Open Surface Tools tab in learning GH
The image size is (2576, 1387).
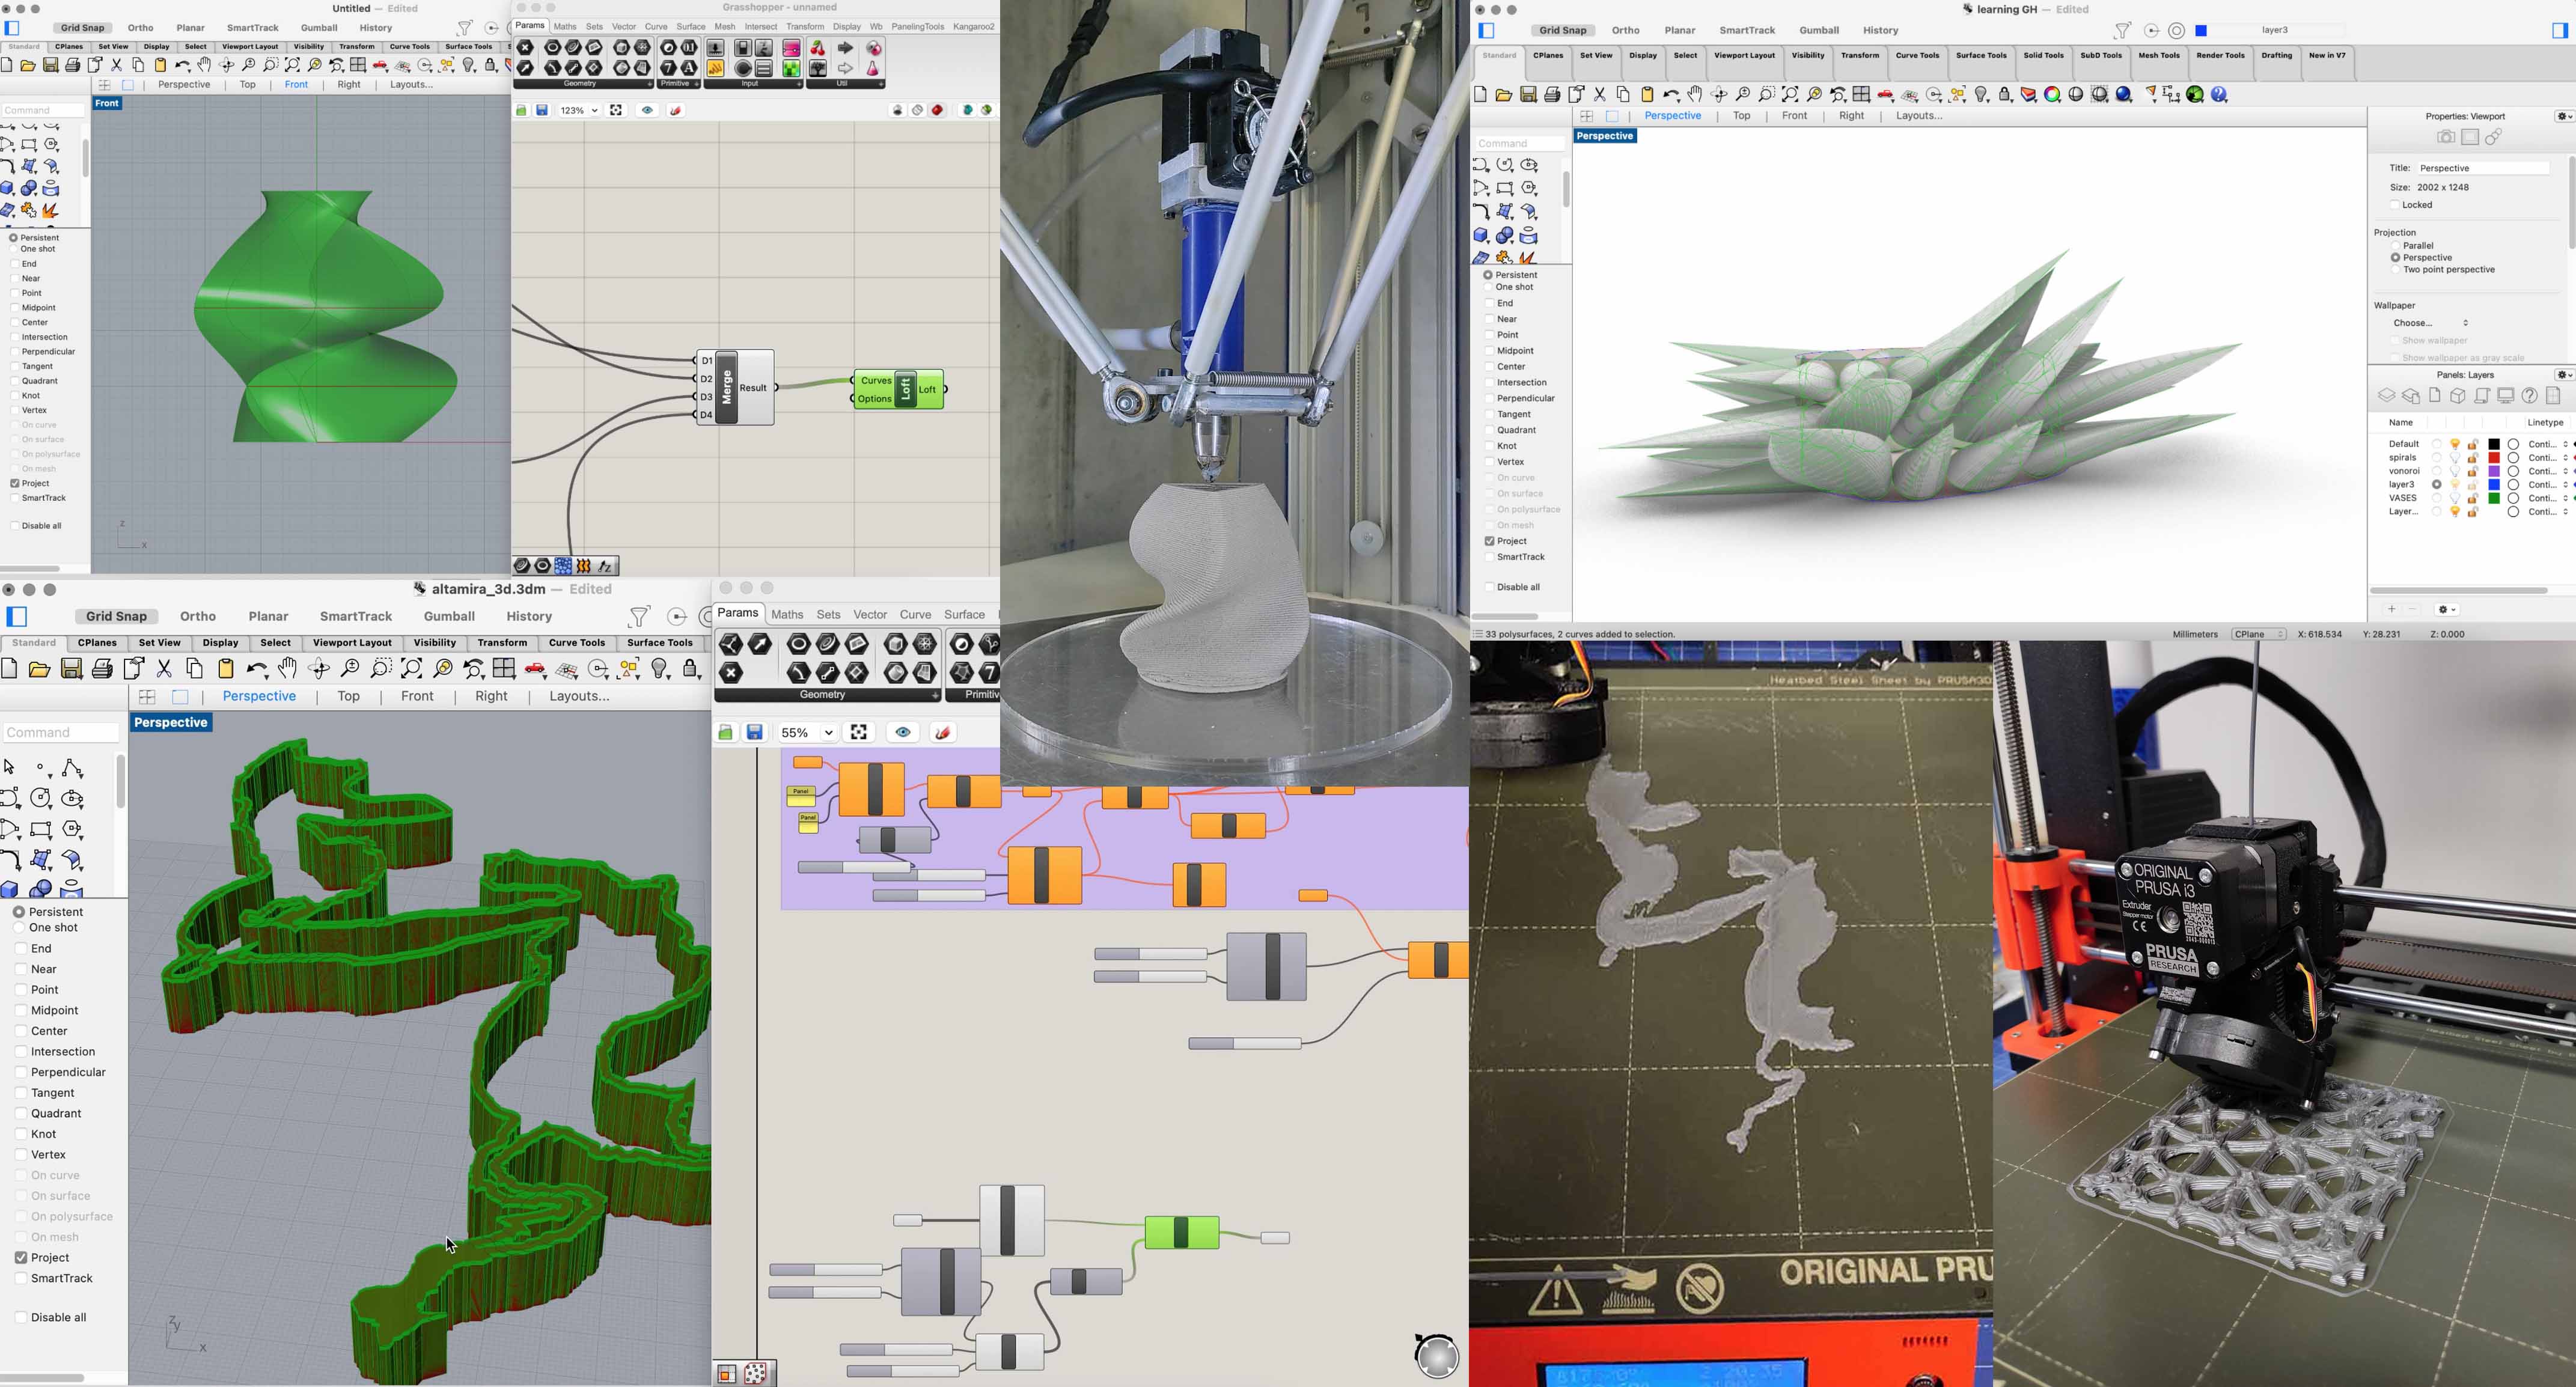coord(1981,56)
